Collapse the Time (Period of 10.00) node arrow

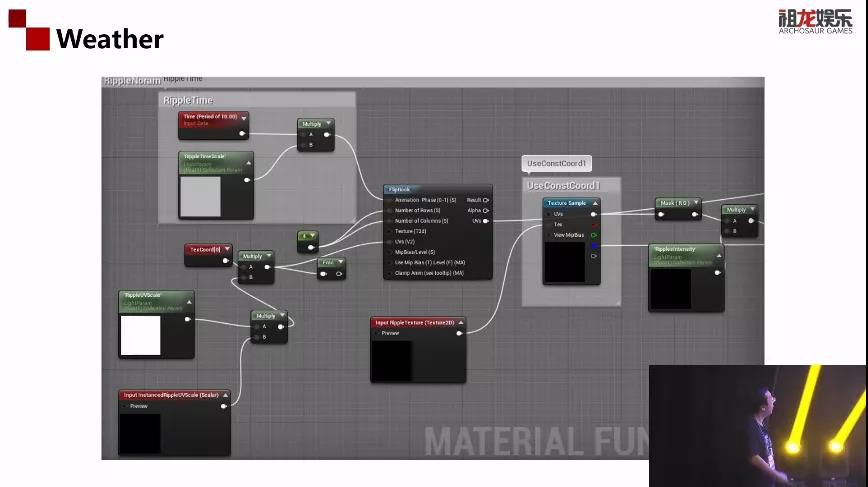[x=244, y=118]
